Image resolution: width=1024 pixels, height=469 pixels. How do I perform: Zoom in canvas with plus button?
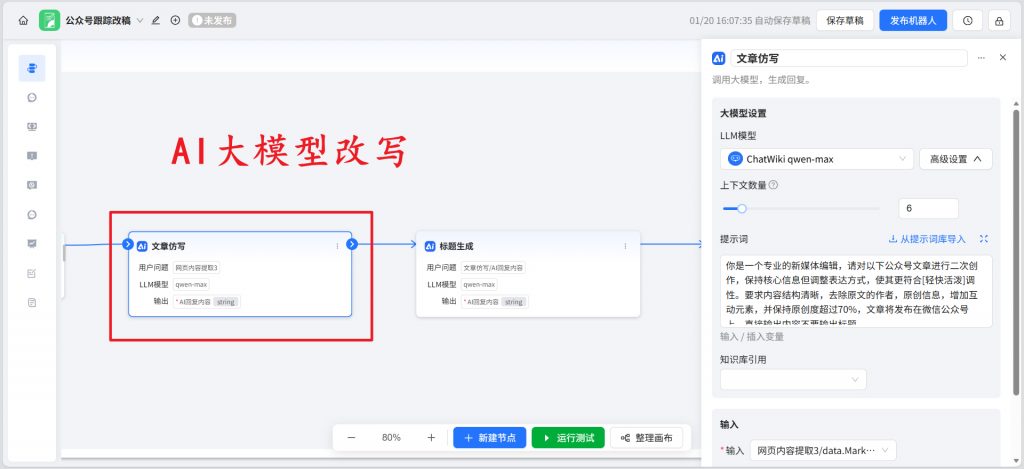coord(431,438)
